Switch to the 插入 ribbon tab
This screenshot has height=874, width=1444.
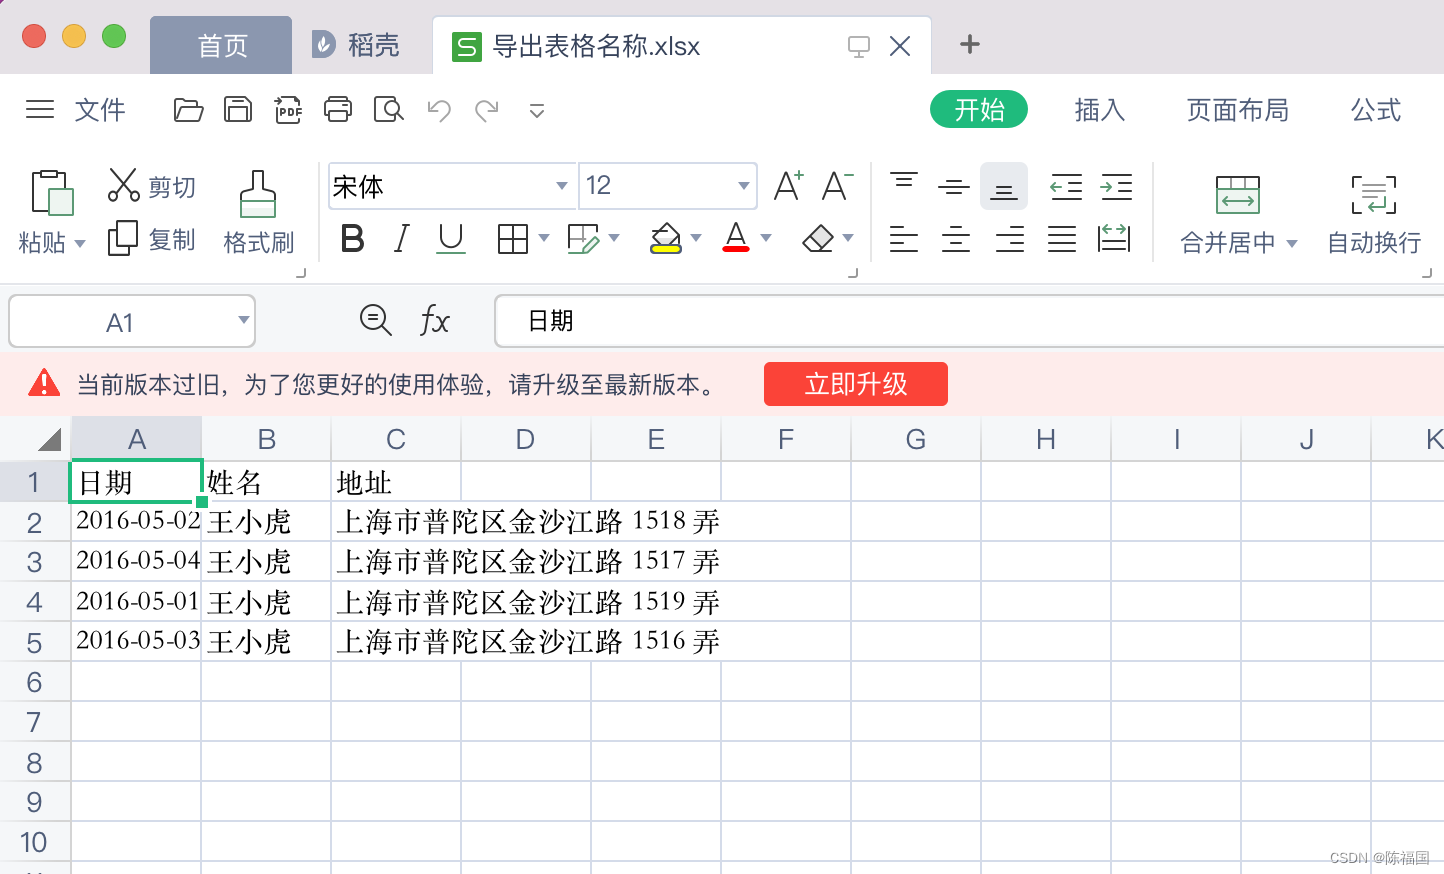pyautogui.click(x=1100, y=110)
